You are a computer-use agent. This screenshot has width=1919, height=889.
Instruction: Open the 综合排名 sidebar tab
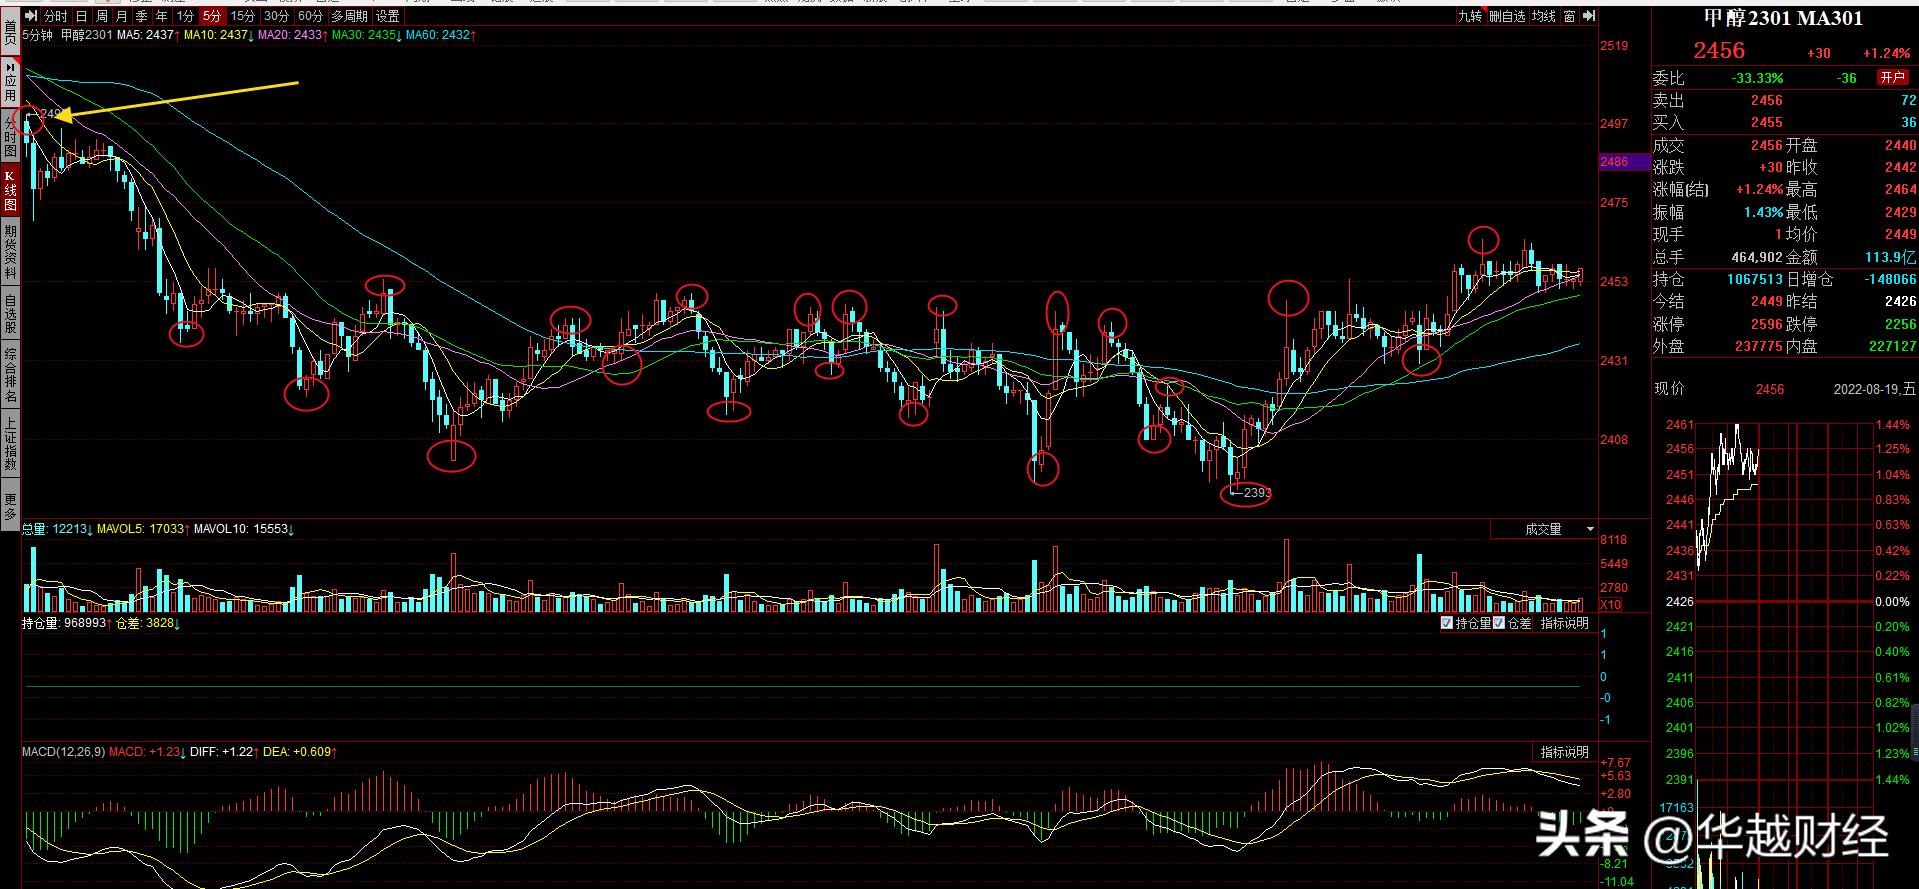11,376
